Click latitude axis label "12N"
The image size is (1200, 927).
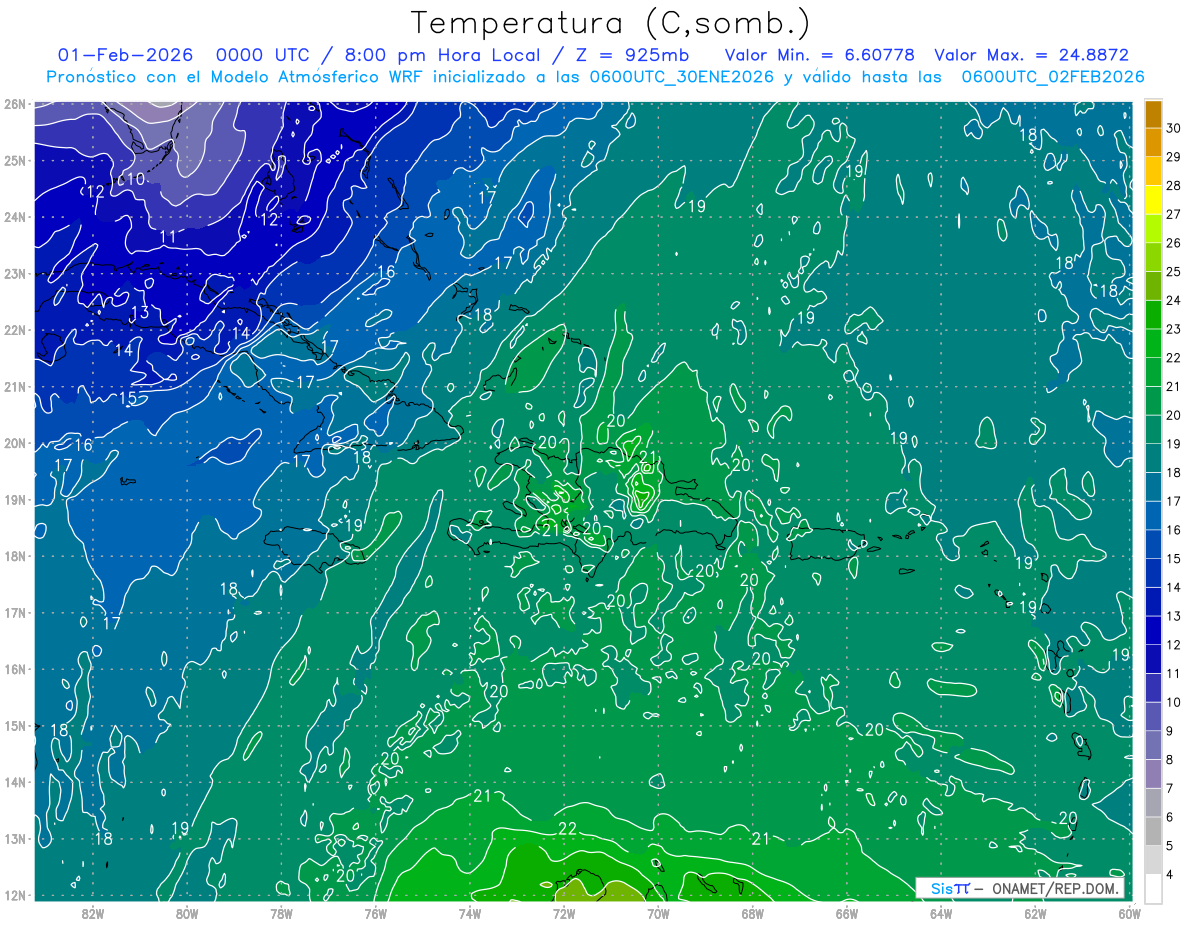coord(15,895)
